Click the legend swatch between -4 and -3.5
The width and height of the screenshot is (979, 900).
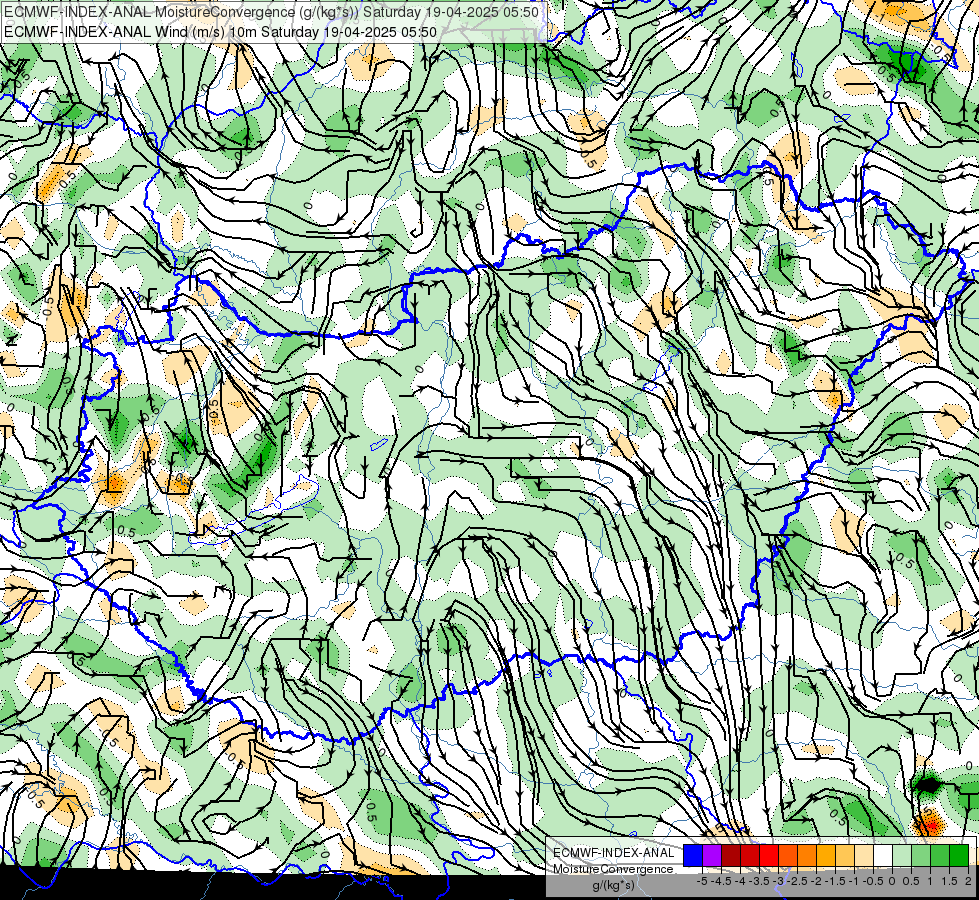750,855
